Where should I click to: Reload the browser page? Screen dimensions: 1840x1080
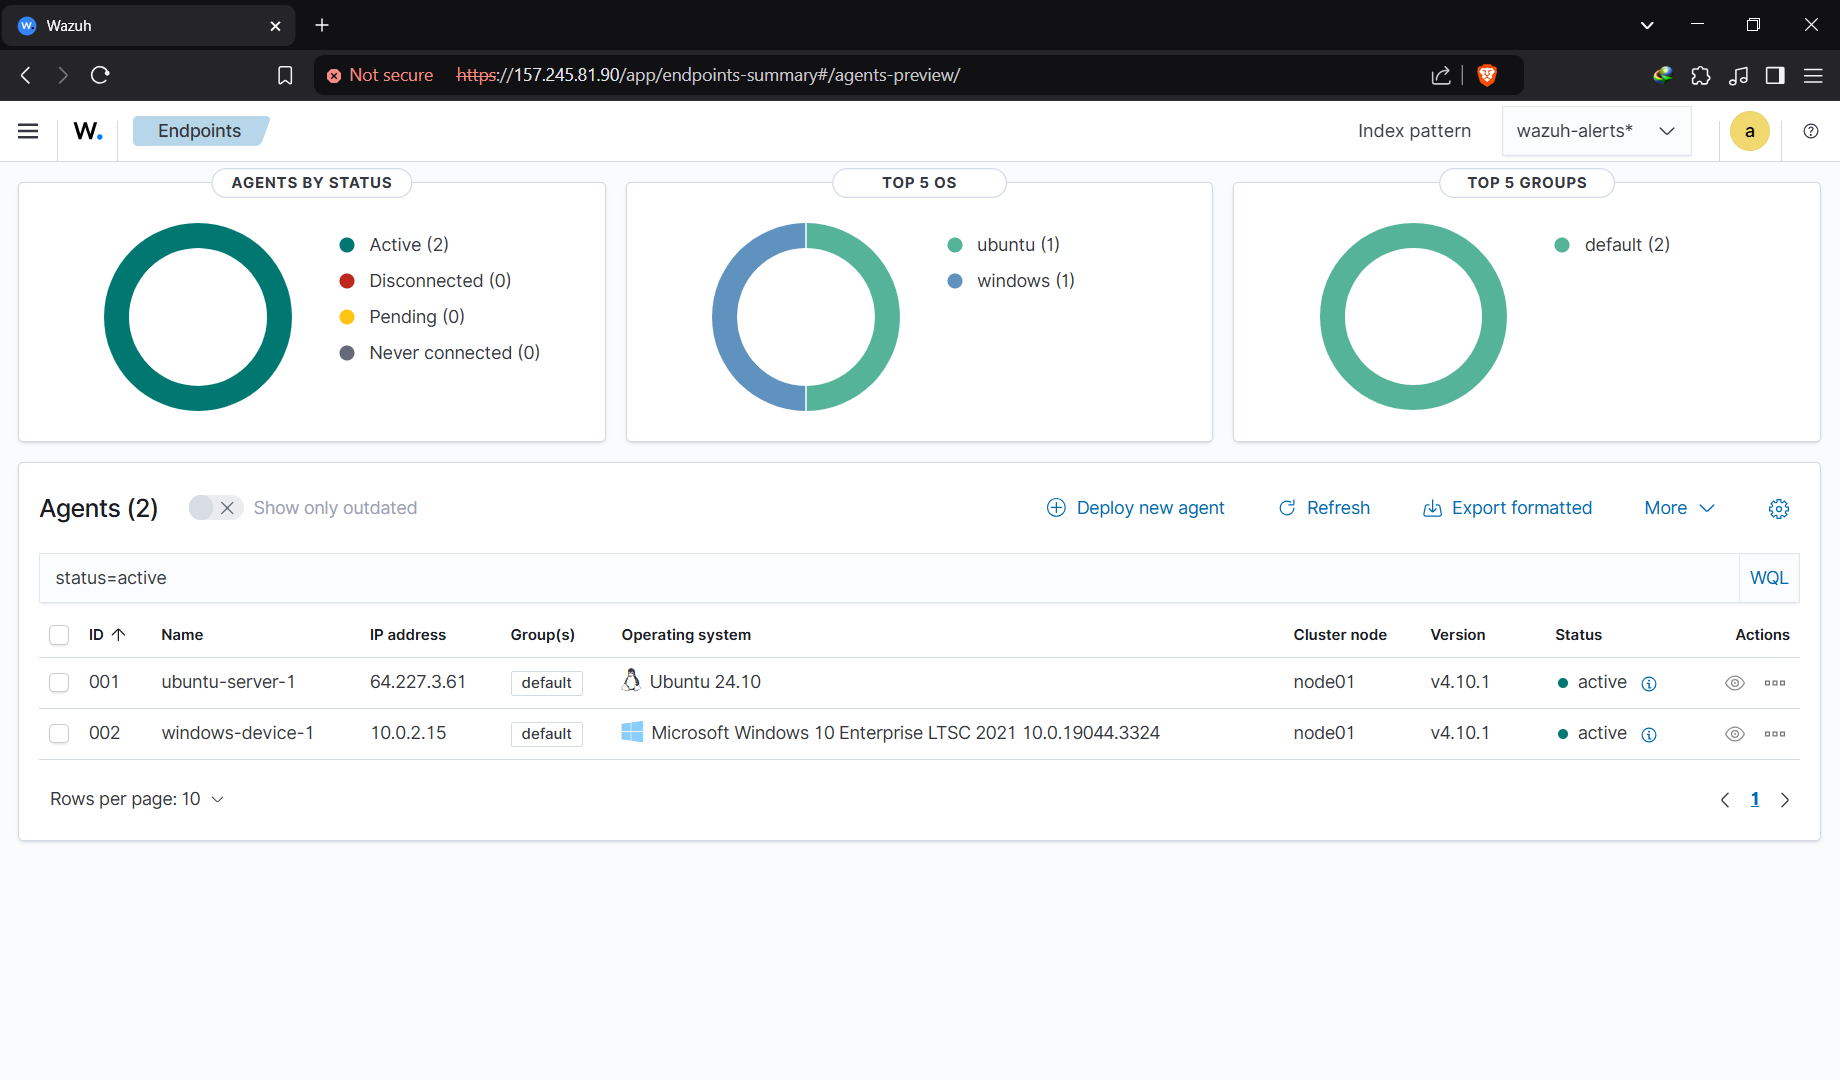click(100, 75)
